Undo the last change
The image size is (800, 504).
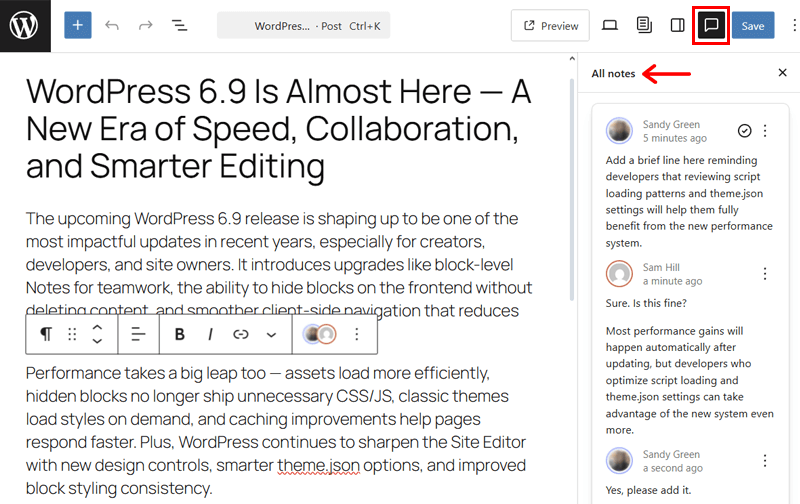(112, 25)
